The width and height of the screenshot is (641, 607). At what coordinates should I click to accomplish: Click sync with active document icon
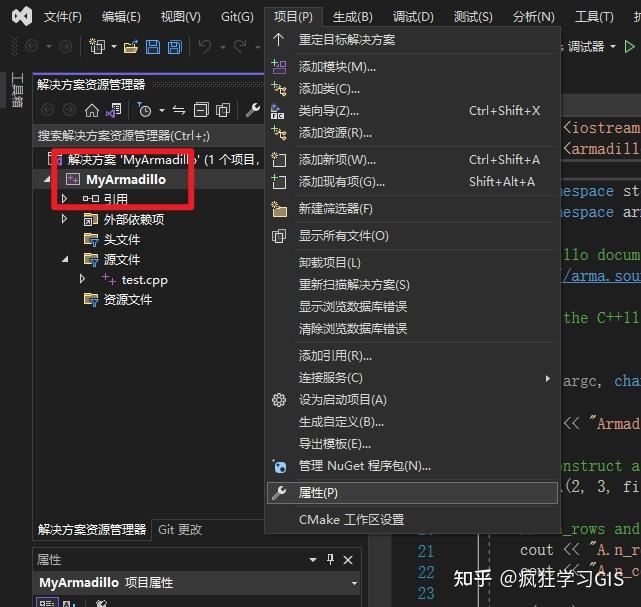tap(179, 110)
